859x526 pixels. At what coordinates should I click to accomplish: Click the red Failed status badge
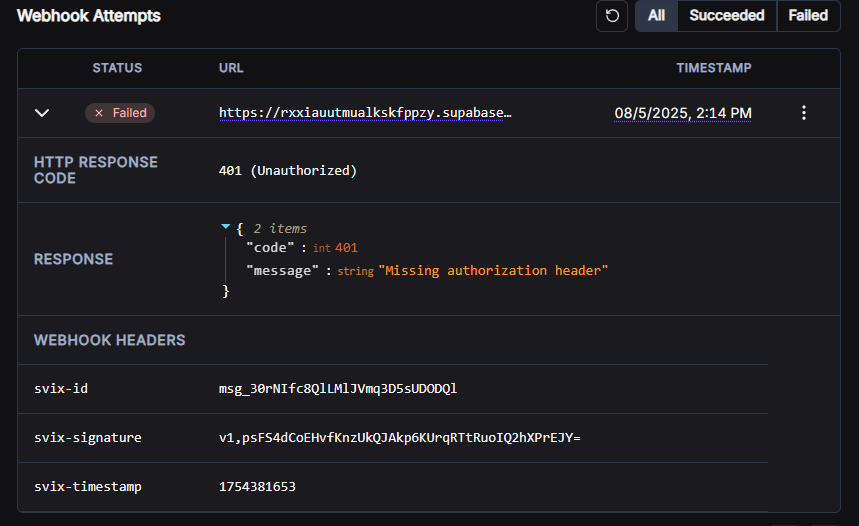pyautogui.click(x=120, y=113)
